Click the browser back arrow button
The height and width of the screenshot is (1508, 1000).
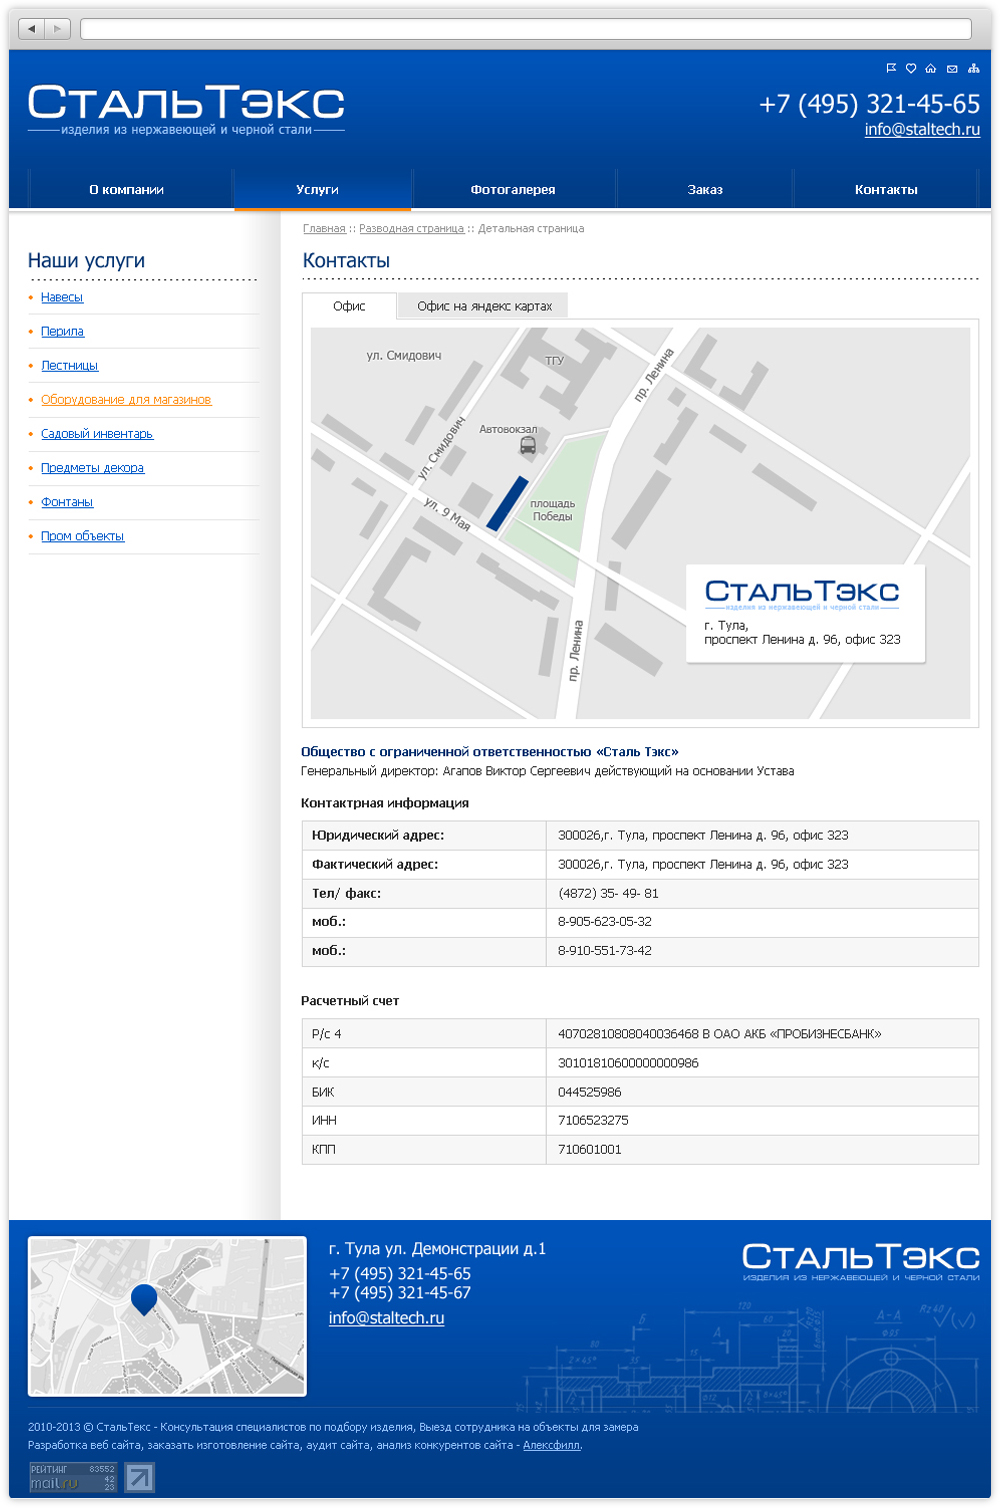[x=32, y=29]
